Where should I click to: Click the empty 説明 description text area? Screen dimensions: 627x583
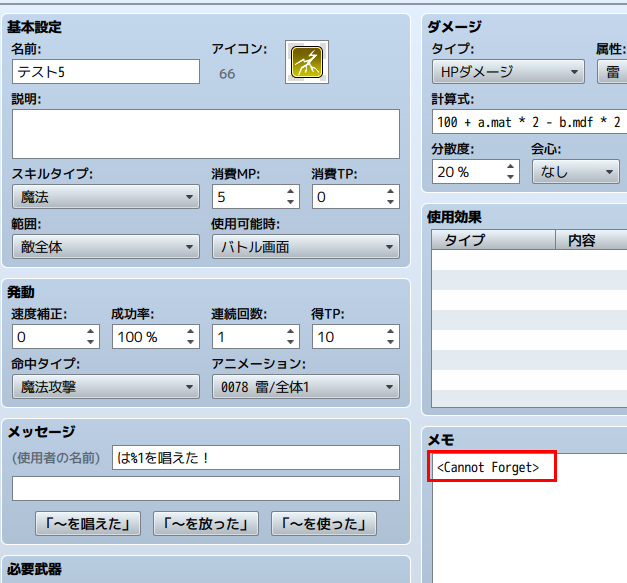[x=205, y=134]
